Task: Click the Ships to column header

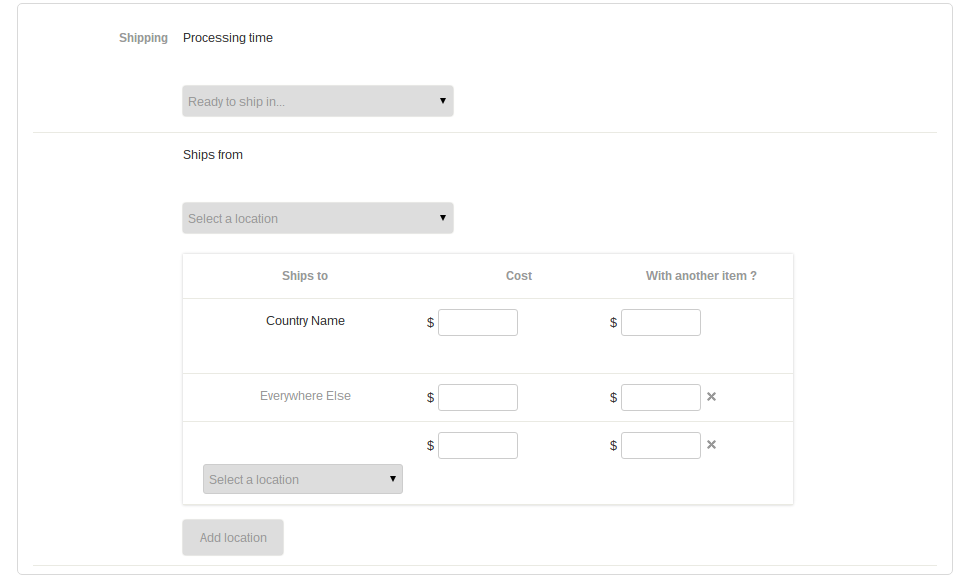Action: pos(305,276)
